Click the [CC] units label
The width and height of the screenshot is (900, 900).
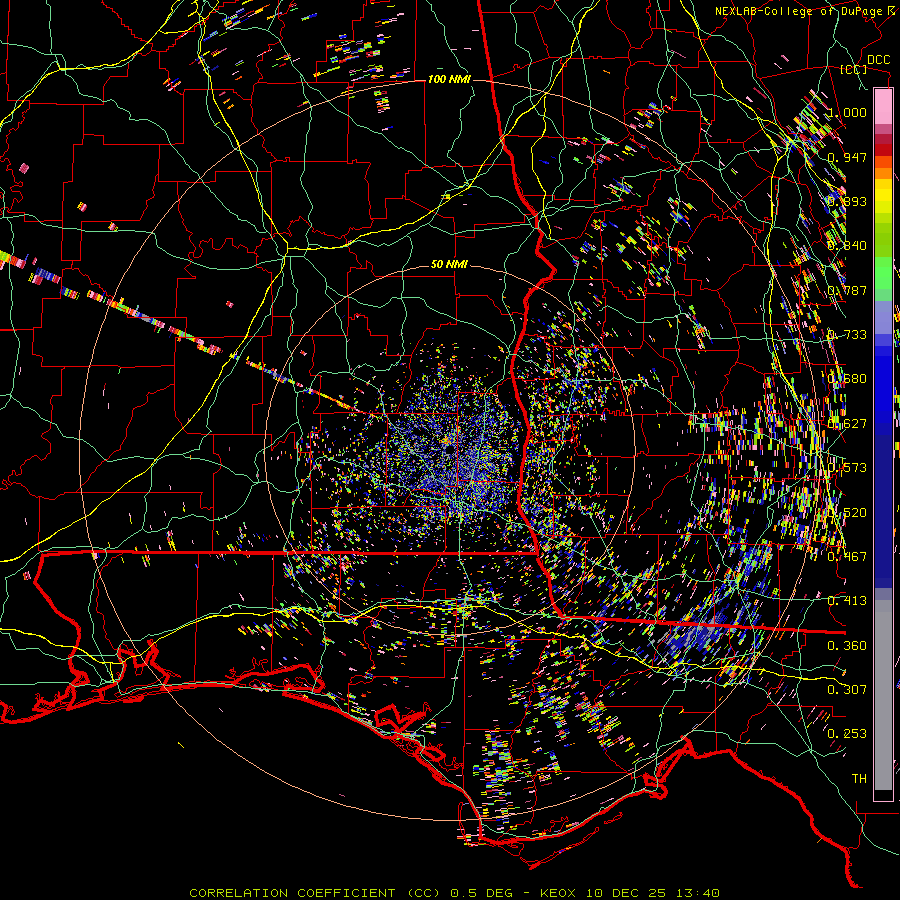click(x=854, y=69)
